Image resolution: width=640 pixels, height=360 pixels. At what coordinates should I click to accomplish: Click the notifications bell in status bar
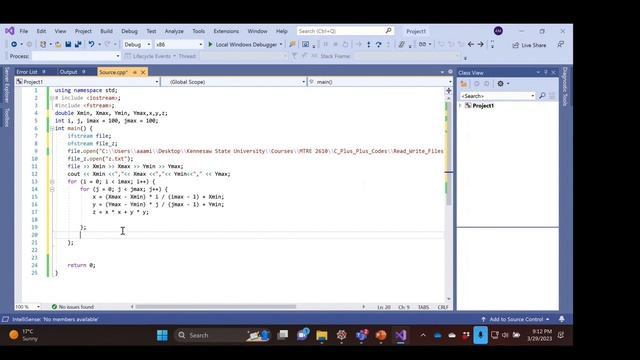click(562, 319)
